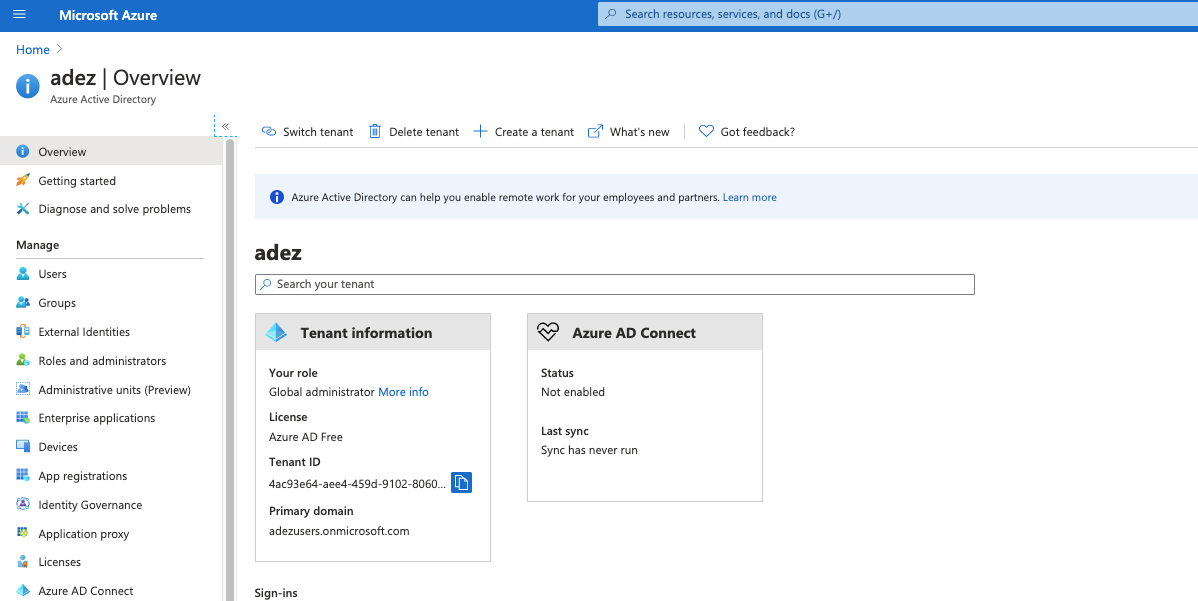Click the App registrations icon
Screen dimensions: 1198x601
[x=23, y=476]
